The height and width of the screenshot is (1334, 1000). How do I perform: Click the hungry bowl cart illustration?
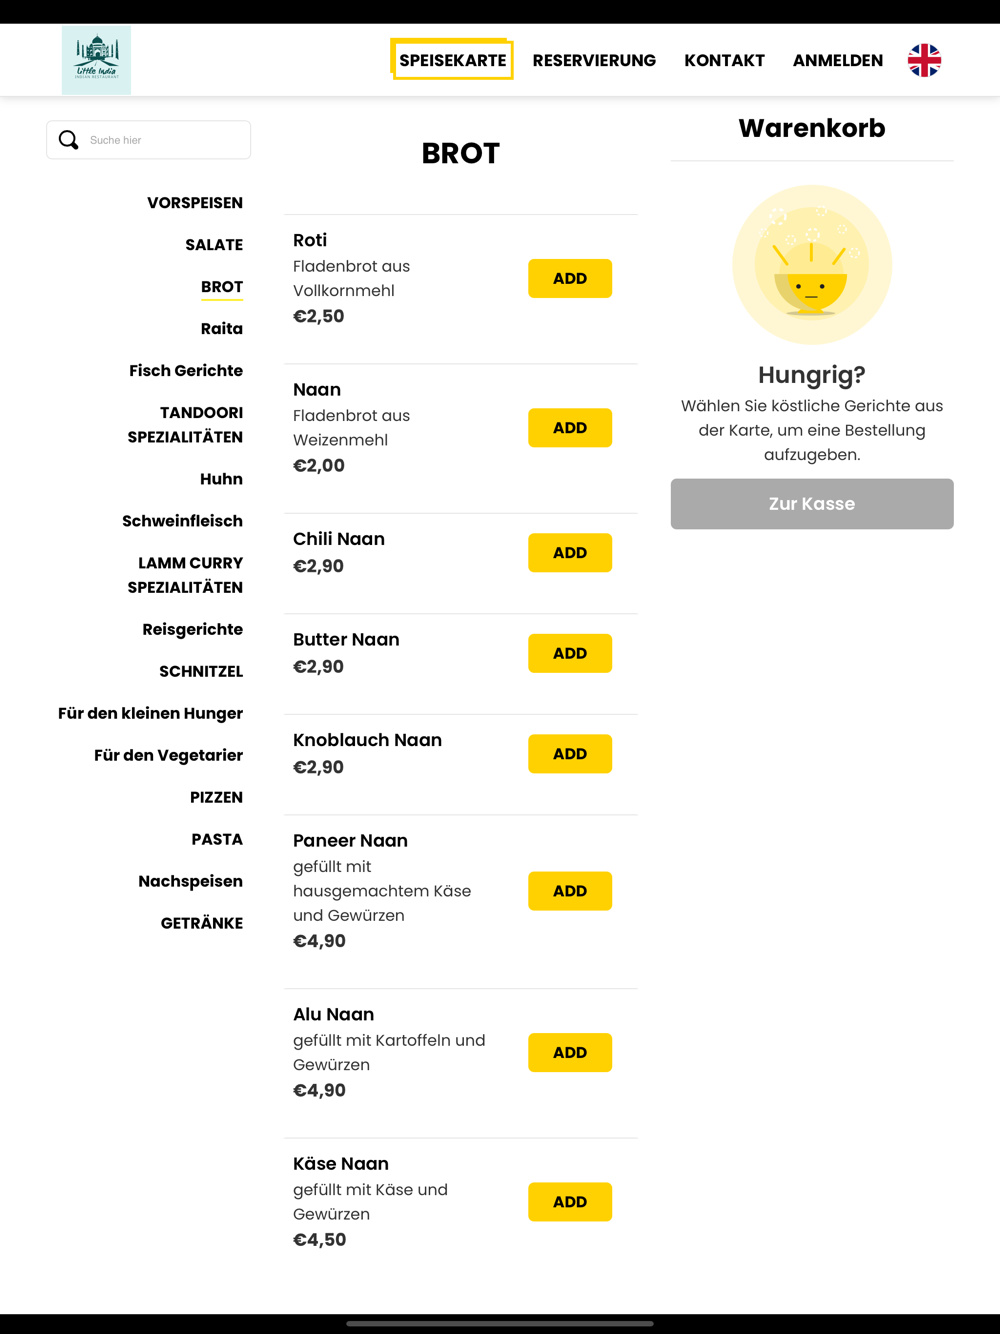coord(812,265)
